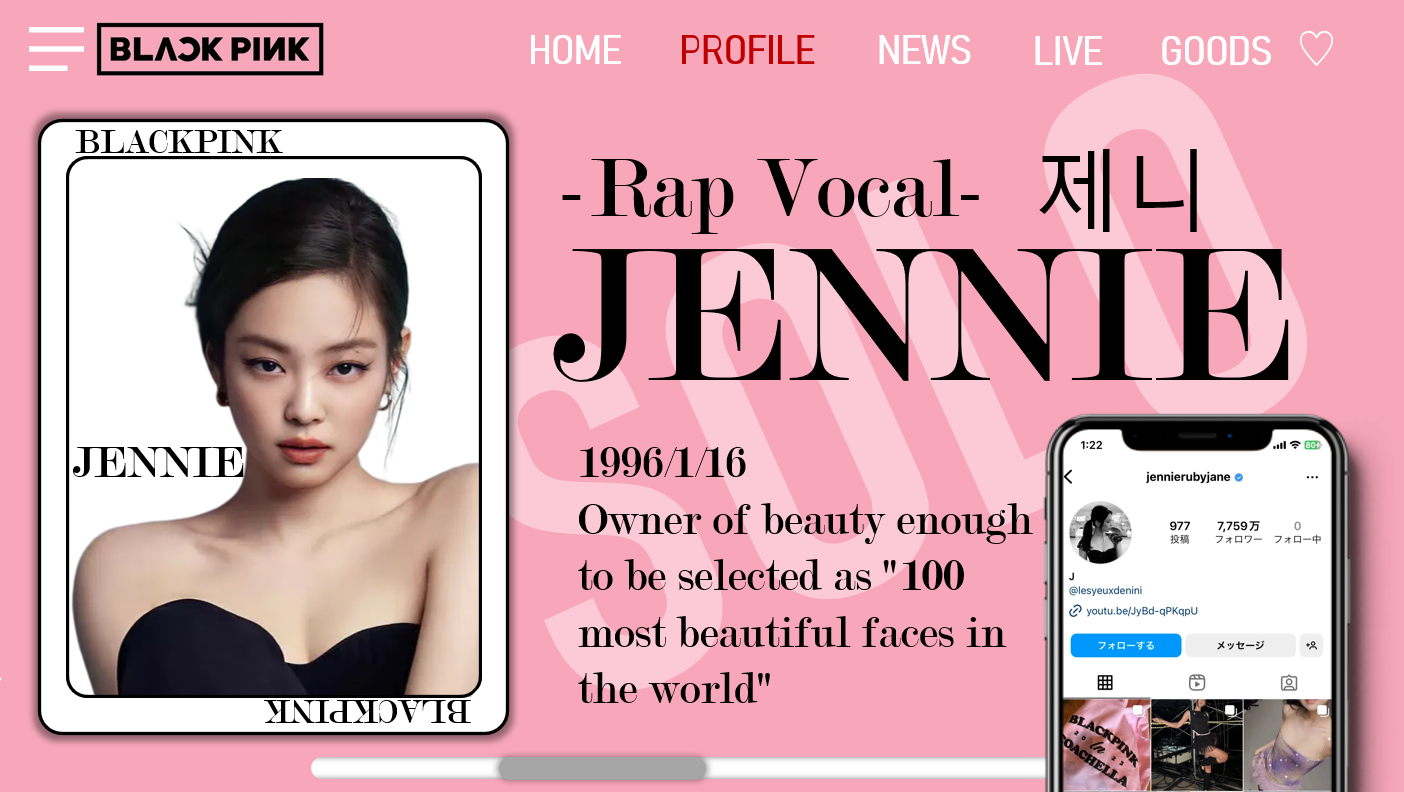Select PROFILE in navigation bar
1404x792 pixels.
tap(747, 51)
